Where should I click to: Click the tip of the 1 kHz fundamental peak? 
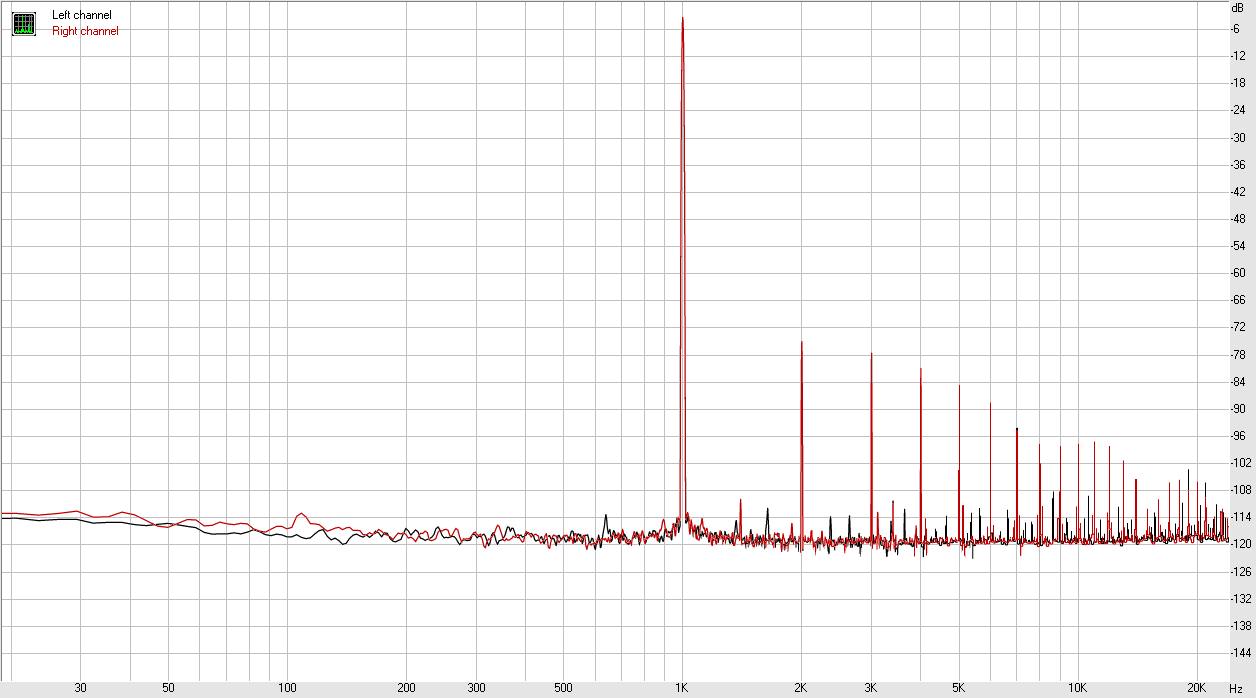[x=682, y=18]
